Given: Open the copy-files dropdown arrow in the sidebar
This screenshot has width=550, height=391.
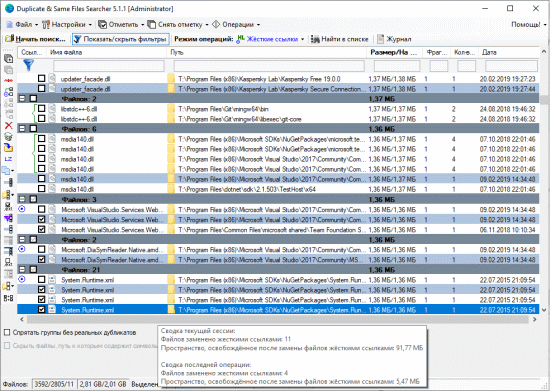Looking at the screenshot, I should point(13,171).
